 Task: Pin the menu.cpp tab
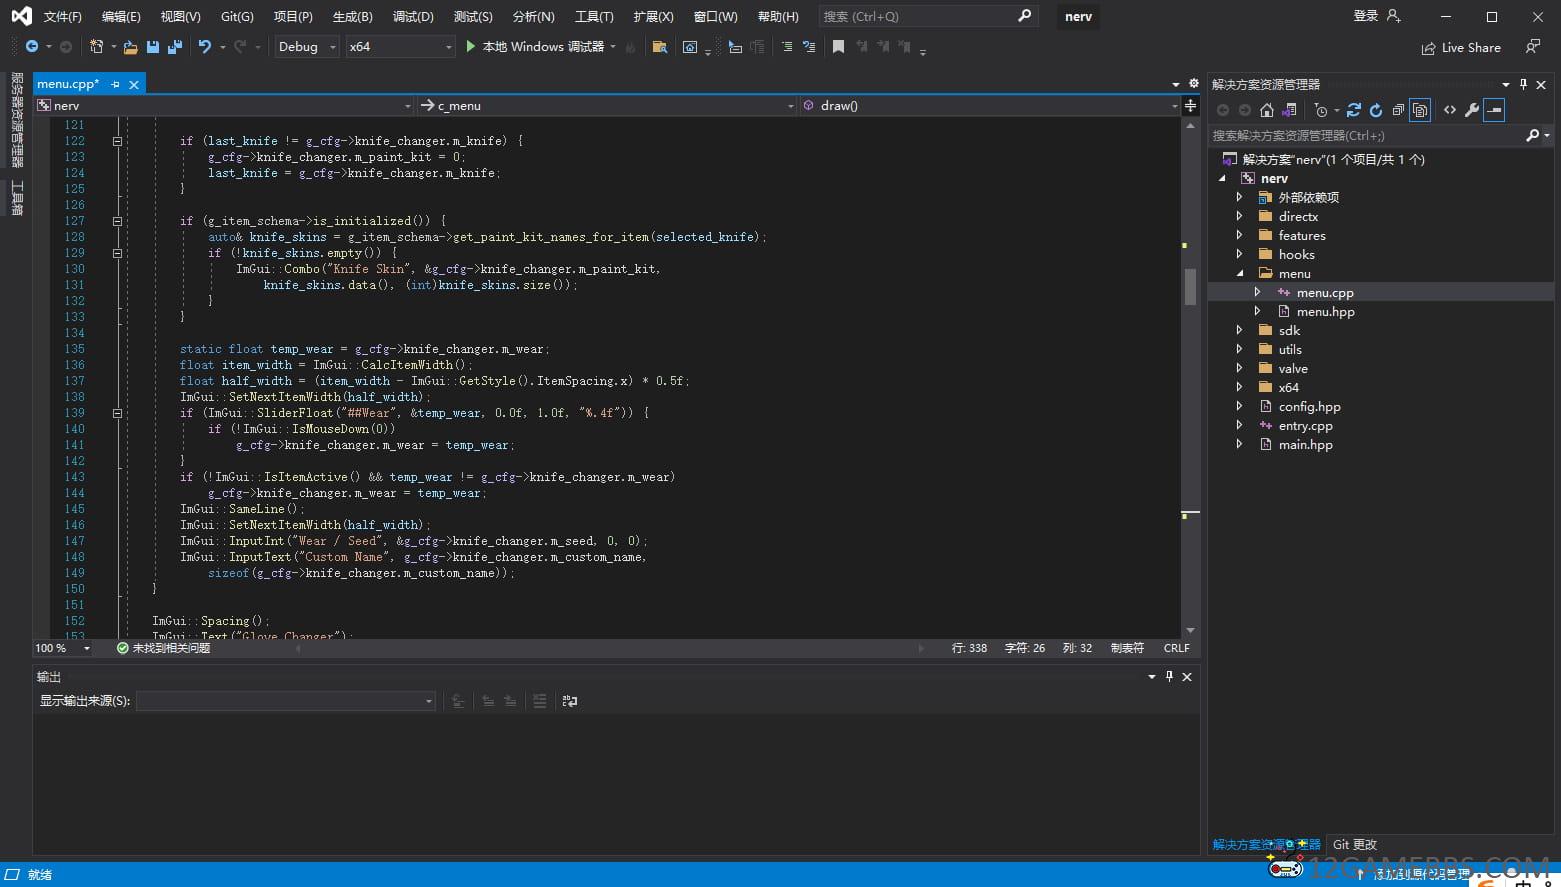(x=116, y=85)
